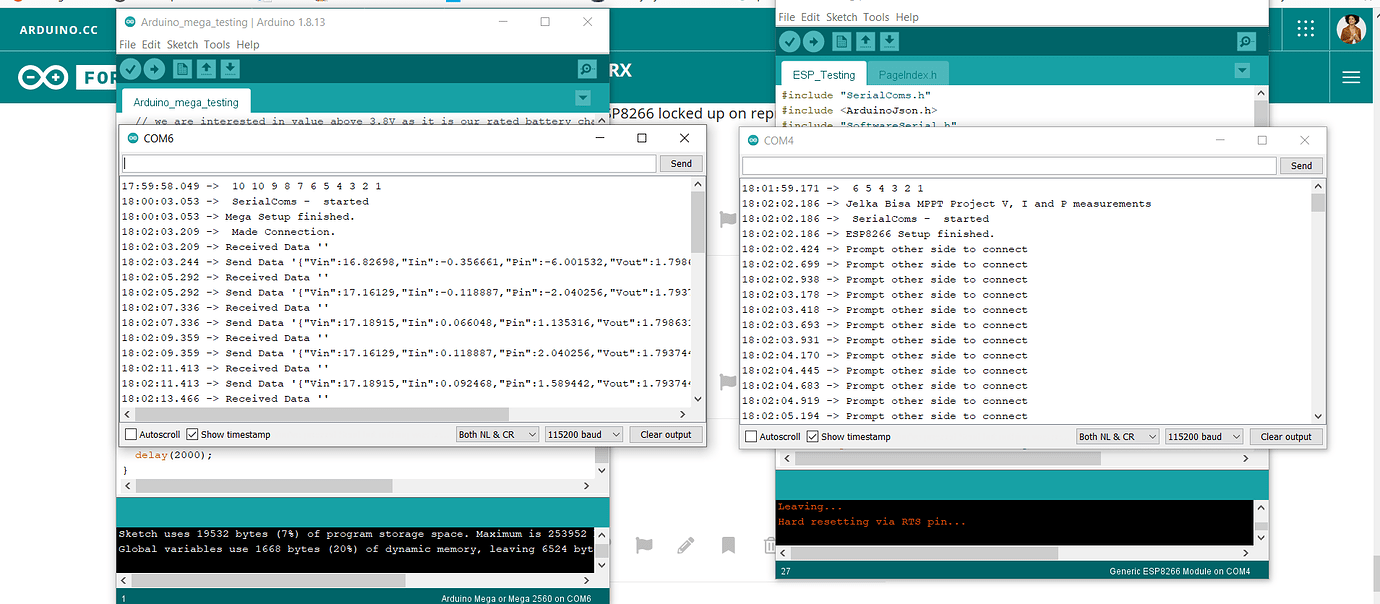Open Serial Monitor icon in Arduino_mega_testing window
1380x604 pixels.
[x=587, y=68]
